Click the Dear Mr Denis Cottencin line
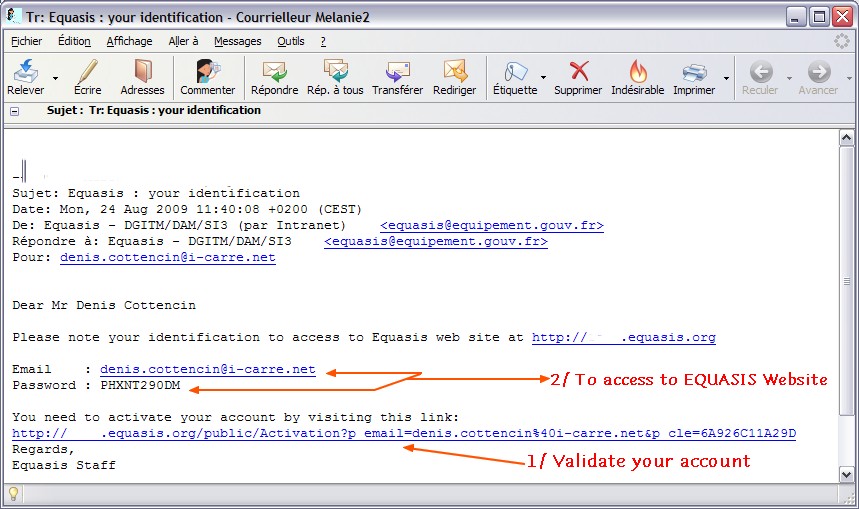The width and height of the screenshot is (859, 509). 104,305
